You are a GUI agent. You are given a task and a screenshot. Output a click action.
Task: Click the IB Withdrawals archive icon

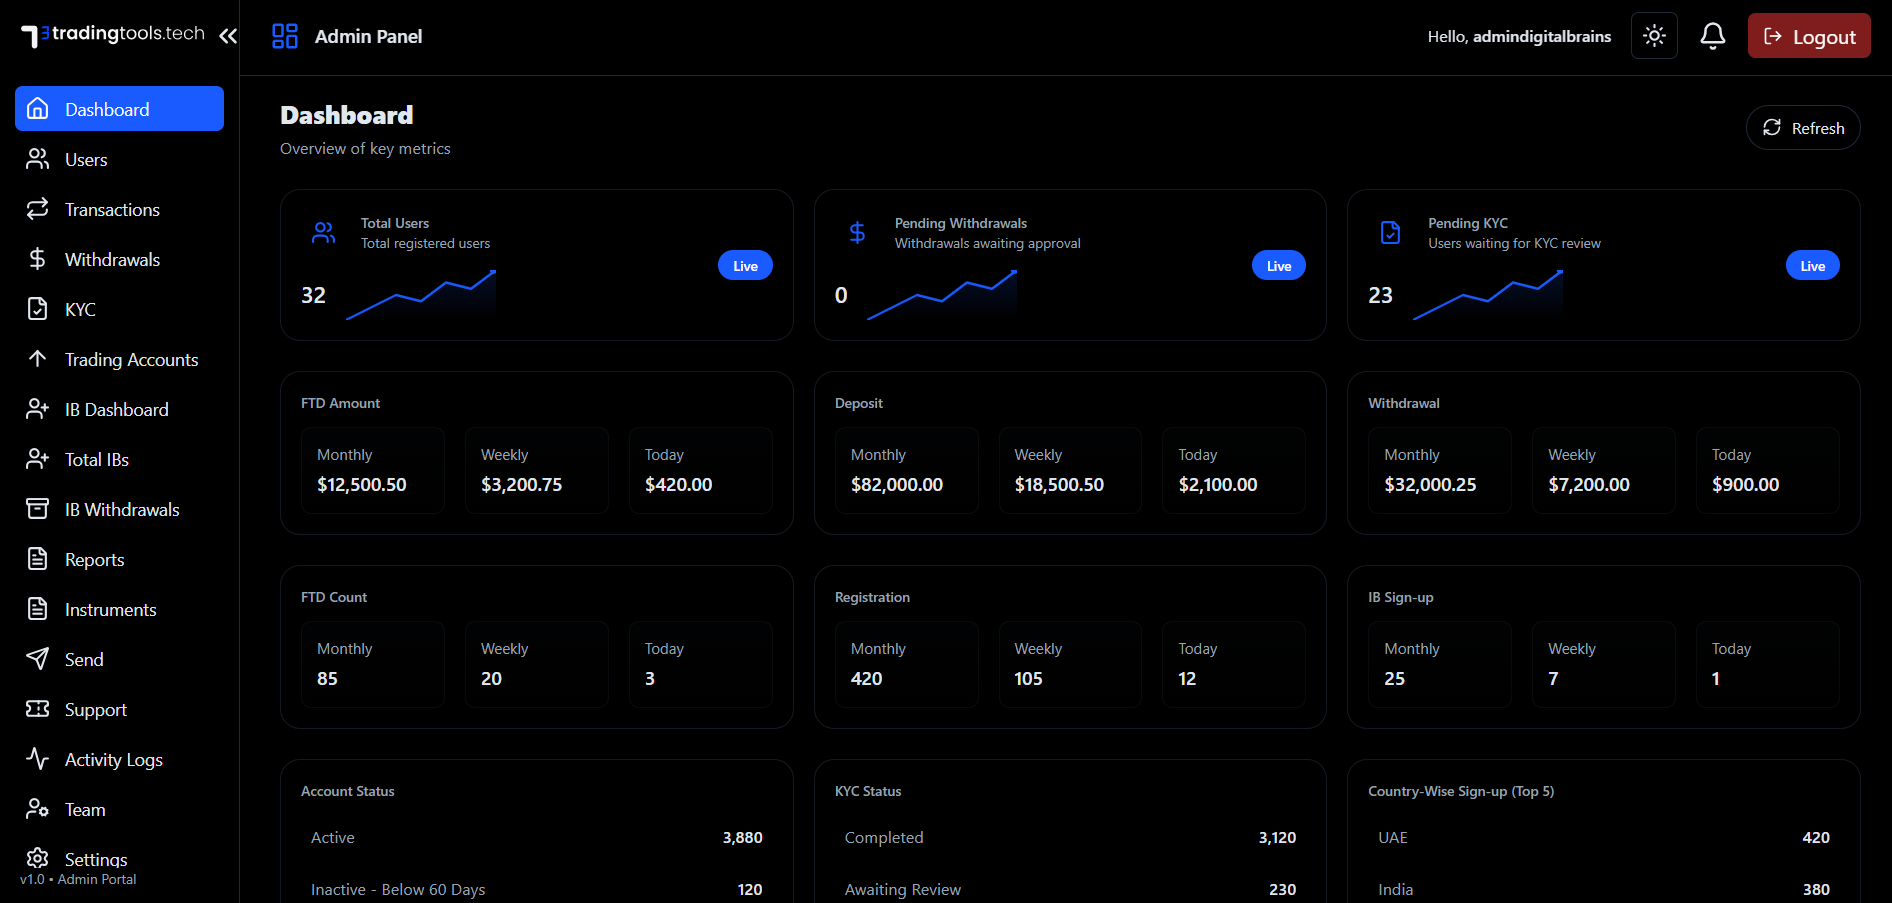(38, 510)
